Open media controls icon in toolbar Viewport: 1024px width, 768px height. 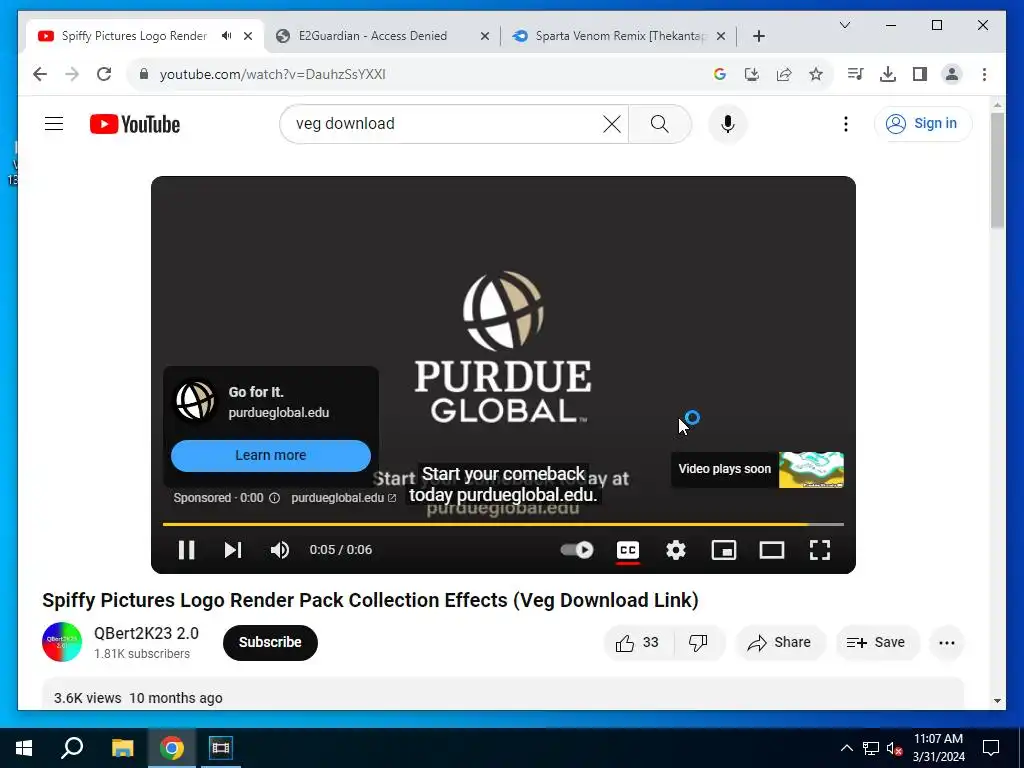point(855,74)
